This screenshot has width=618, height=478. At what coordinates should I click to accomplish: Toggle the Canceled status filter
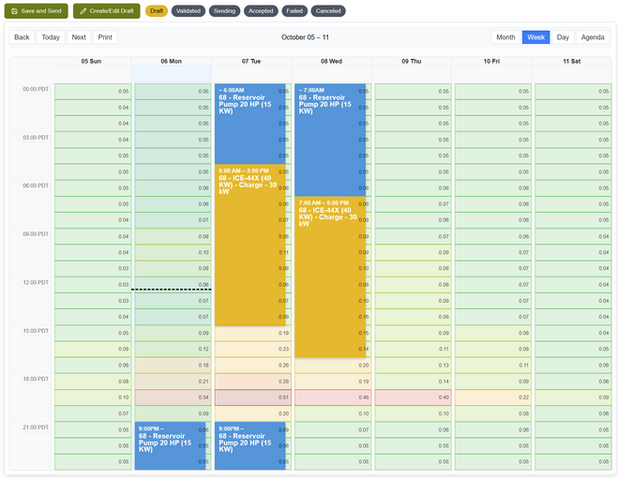(329, 11)
